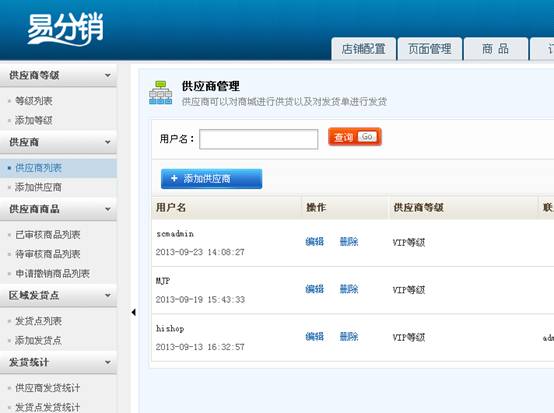Click the 供应商等级 sidebar header
554x413 pixels.
click(58, 75)
